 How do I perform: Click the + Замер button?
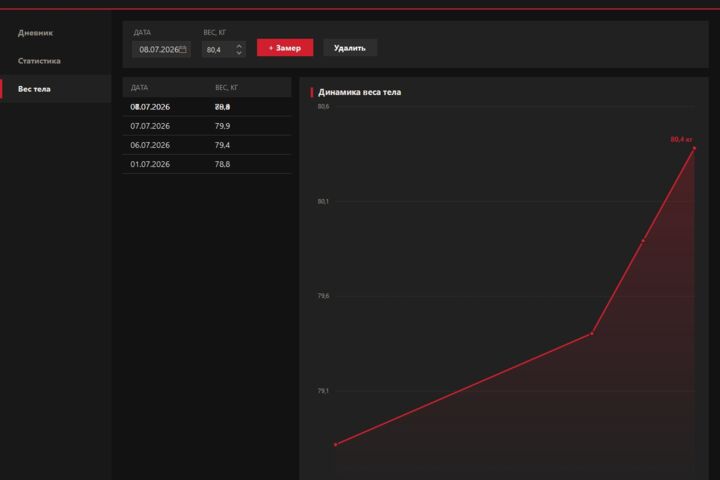[285, 48]
